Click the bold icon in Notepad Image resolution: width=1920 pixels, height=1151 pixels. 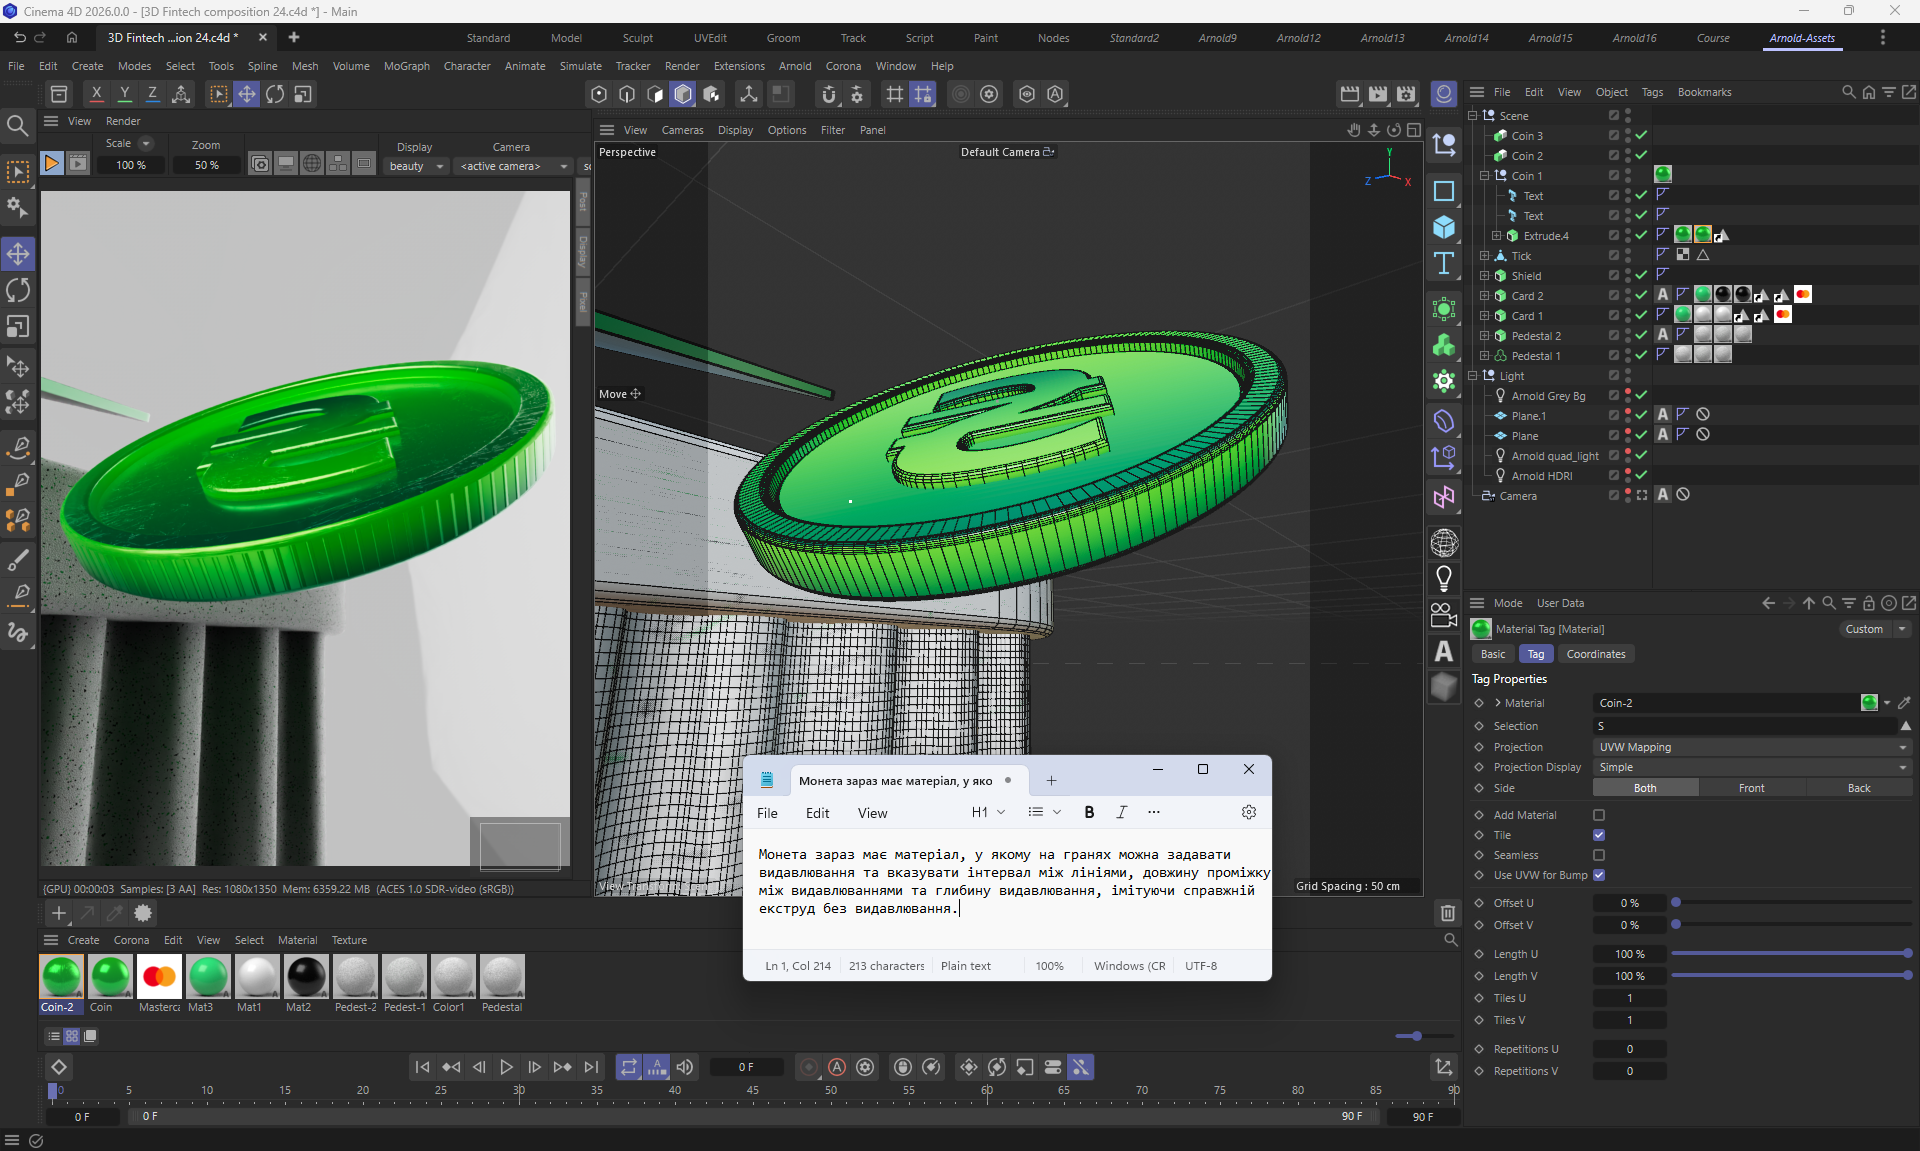tap(1089, 812)
